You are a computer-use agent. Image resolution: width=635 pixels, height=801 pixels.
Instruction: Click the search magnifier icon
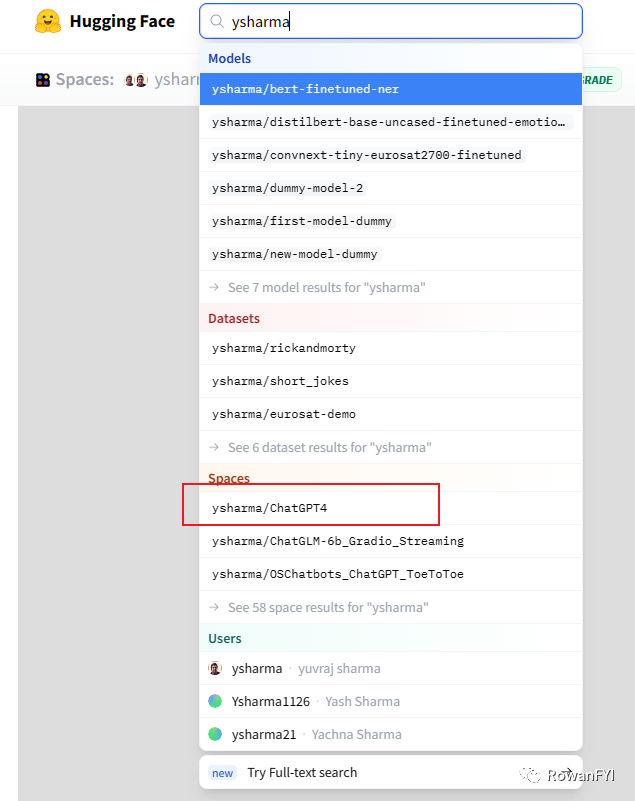tap(217, 21)
